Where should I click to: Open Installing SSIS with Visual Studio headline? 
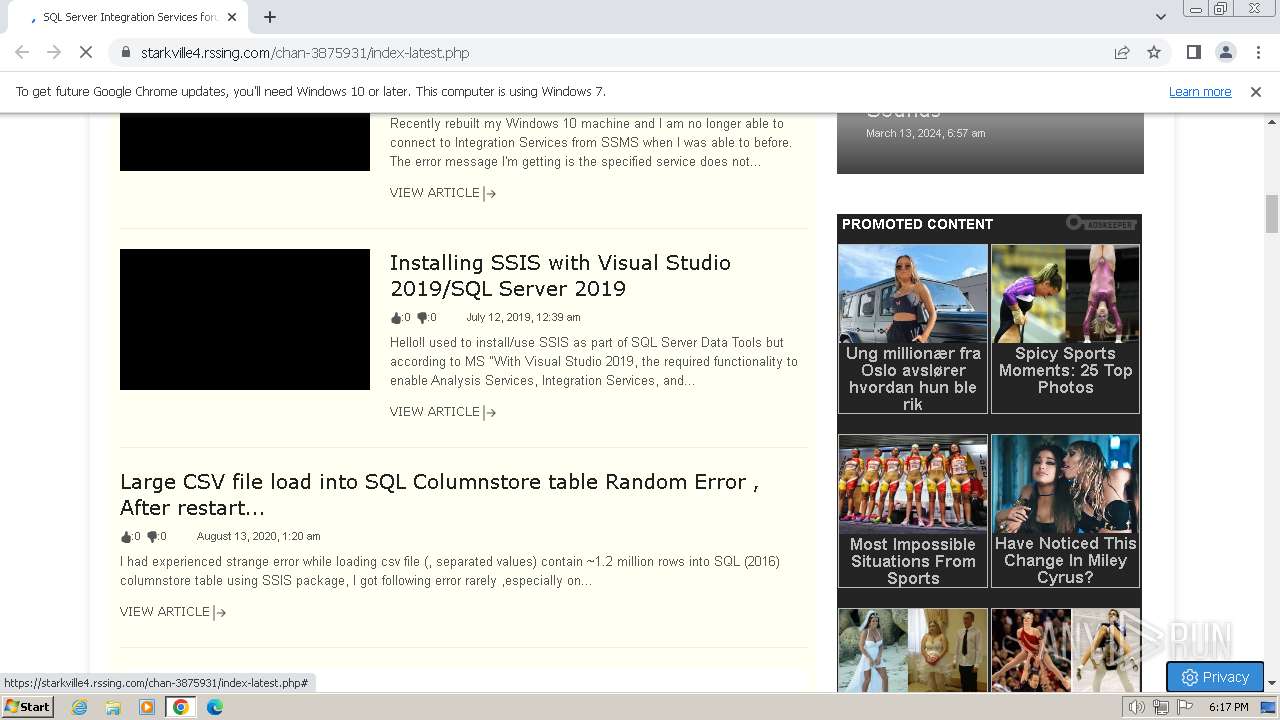560,275
